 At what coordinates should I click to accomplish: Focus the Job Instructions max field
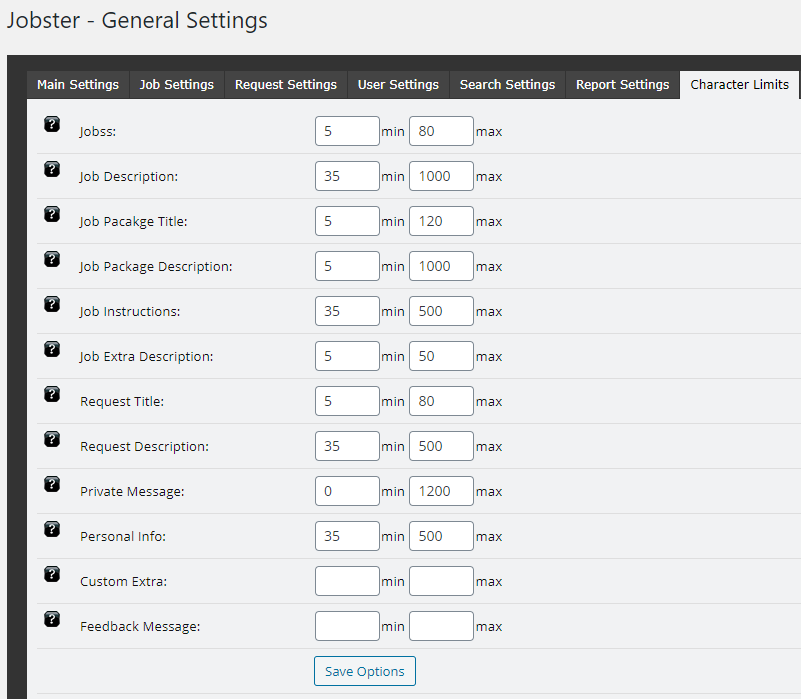[441, 311]
